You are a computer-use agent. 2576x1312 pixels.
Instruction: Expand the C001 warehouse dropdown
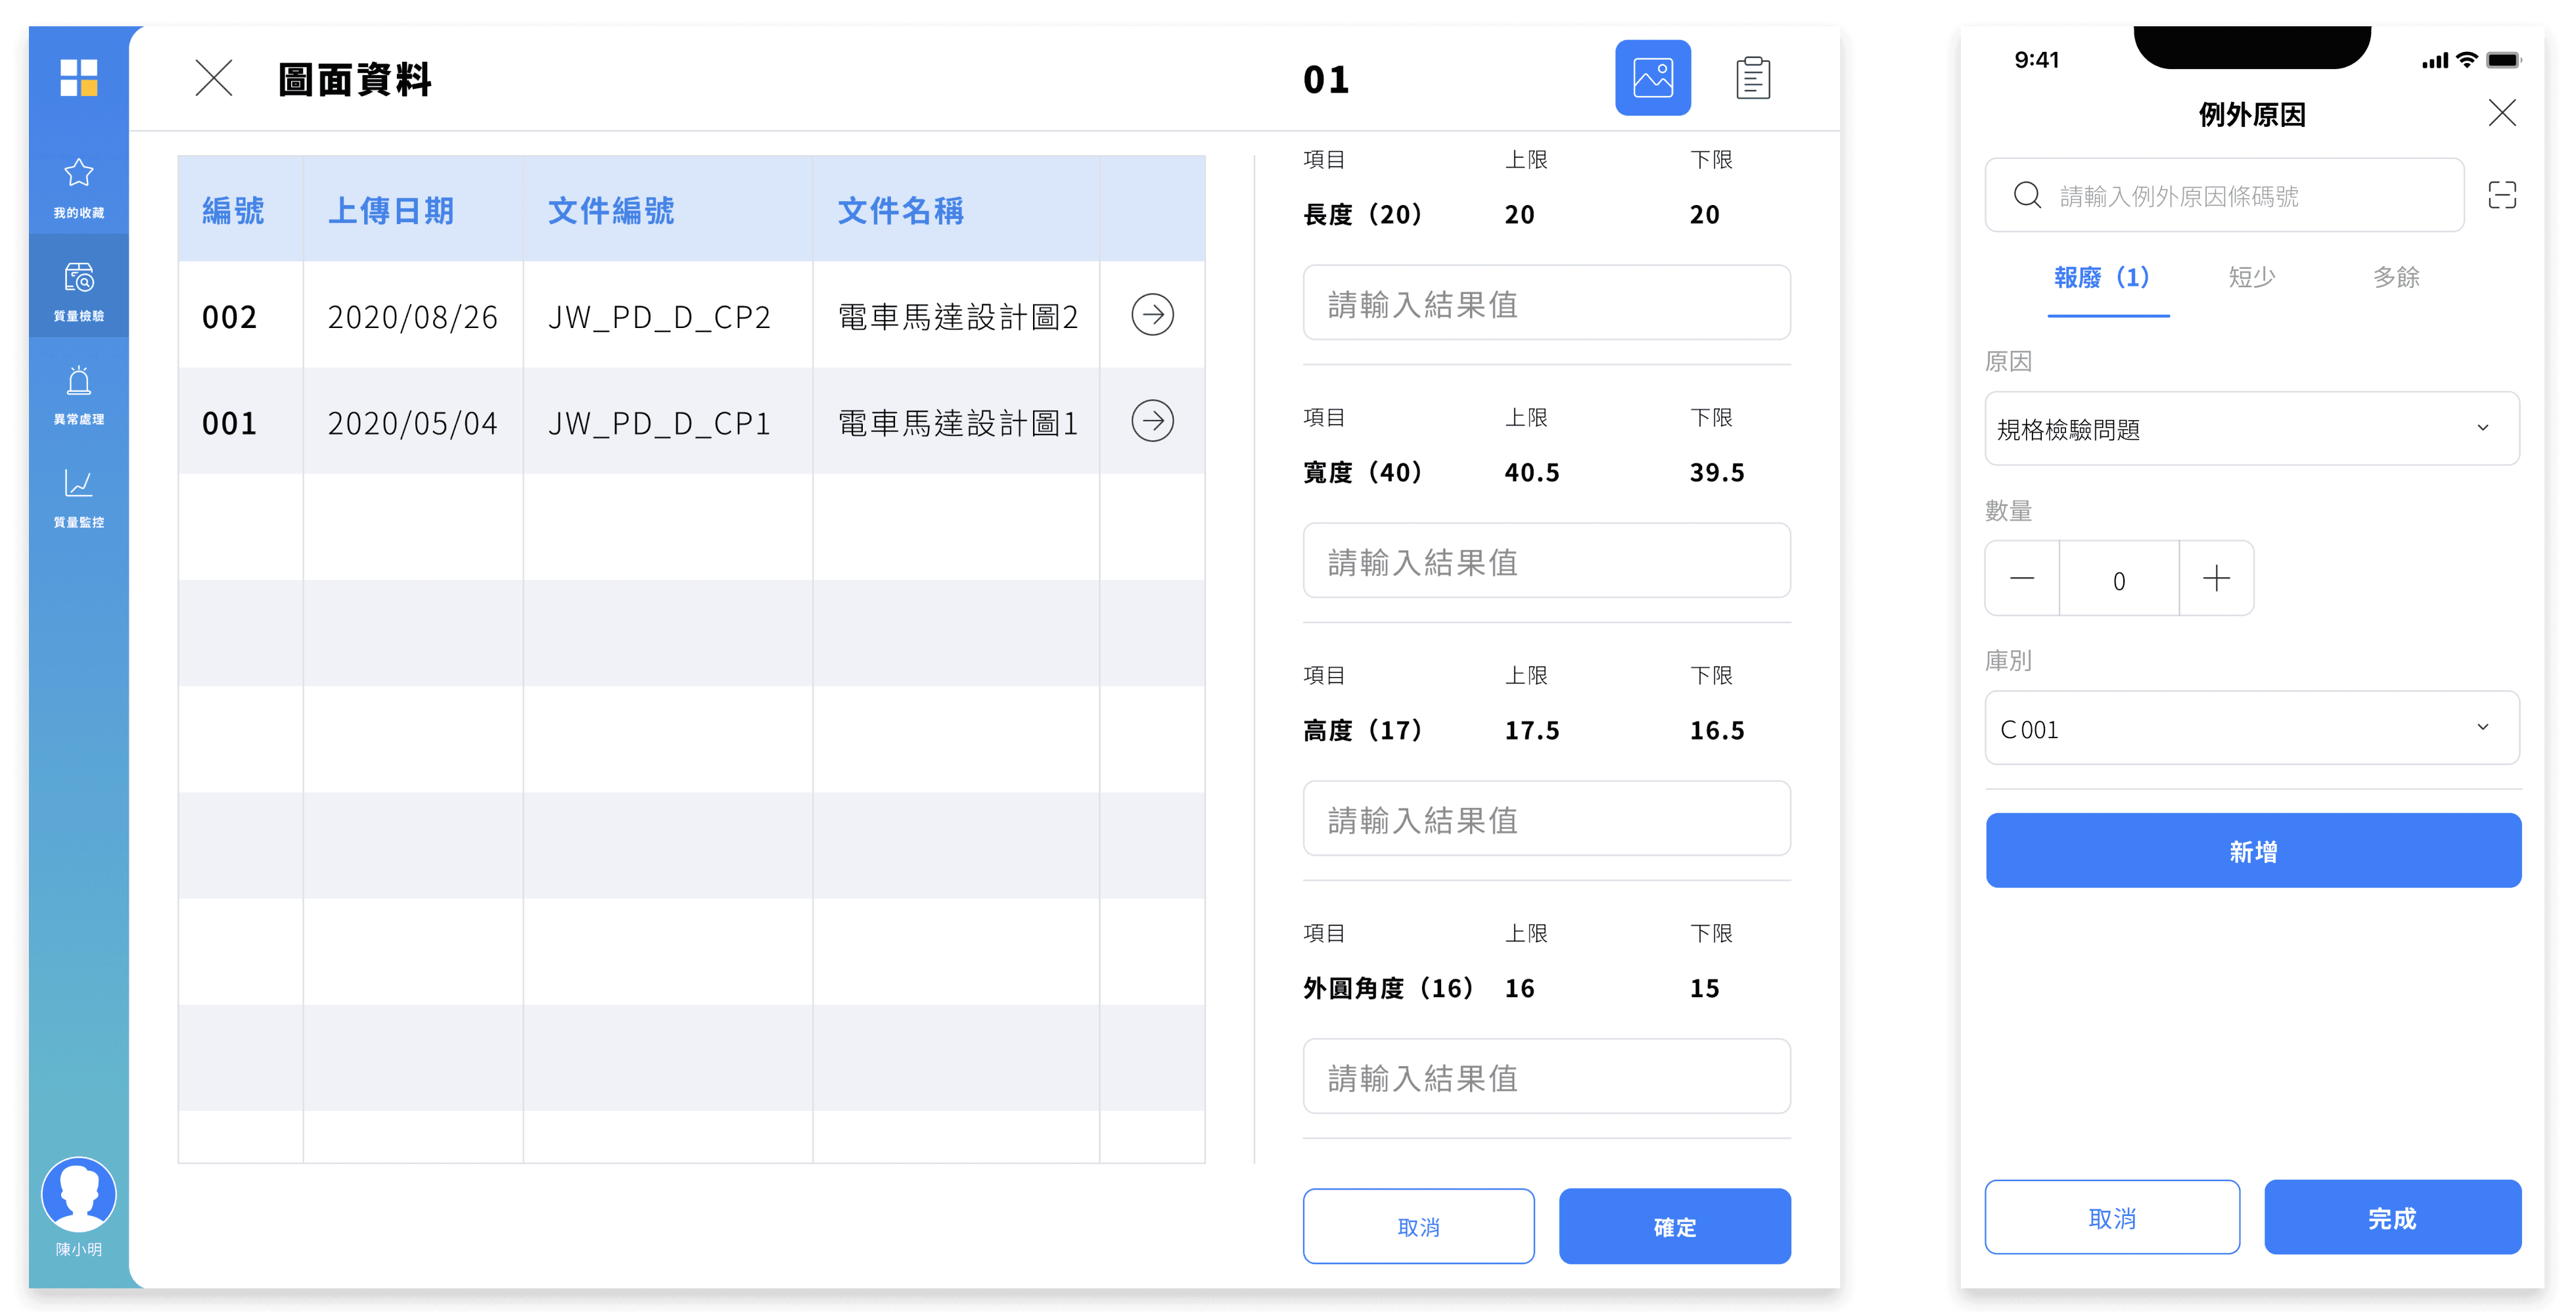(x=2251, y=728)
